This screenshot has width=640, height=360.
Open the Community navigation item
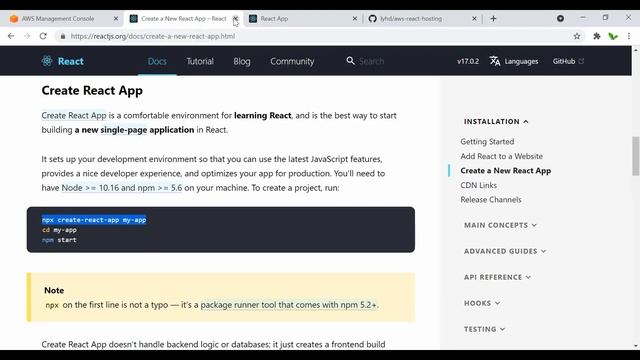click(292, 61)
